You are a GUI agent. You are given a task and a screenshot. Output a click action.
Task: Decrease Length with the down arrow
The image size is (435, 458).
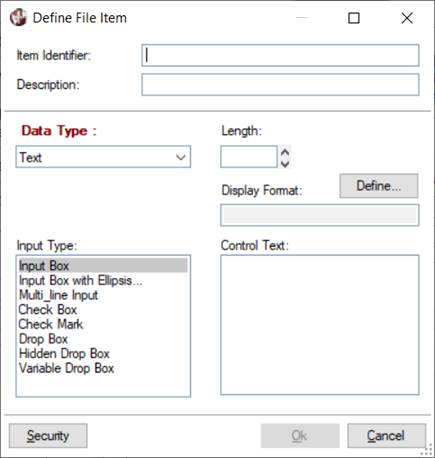[x=285, y=163]
